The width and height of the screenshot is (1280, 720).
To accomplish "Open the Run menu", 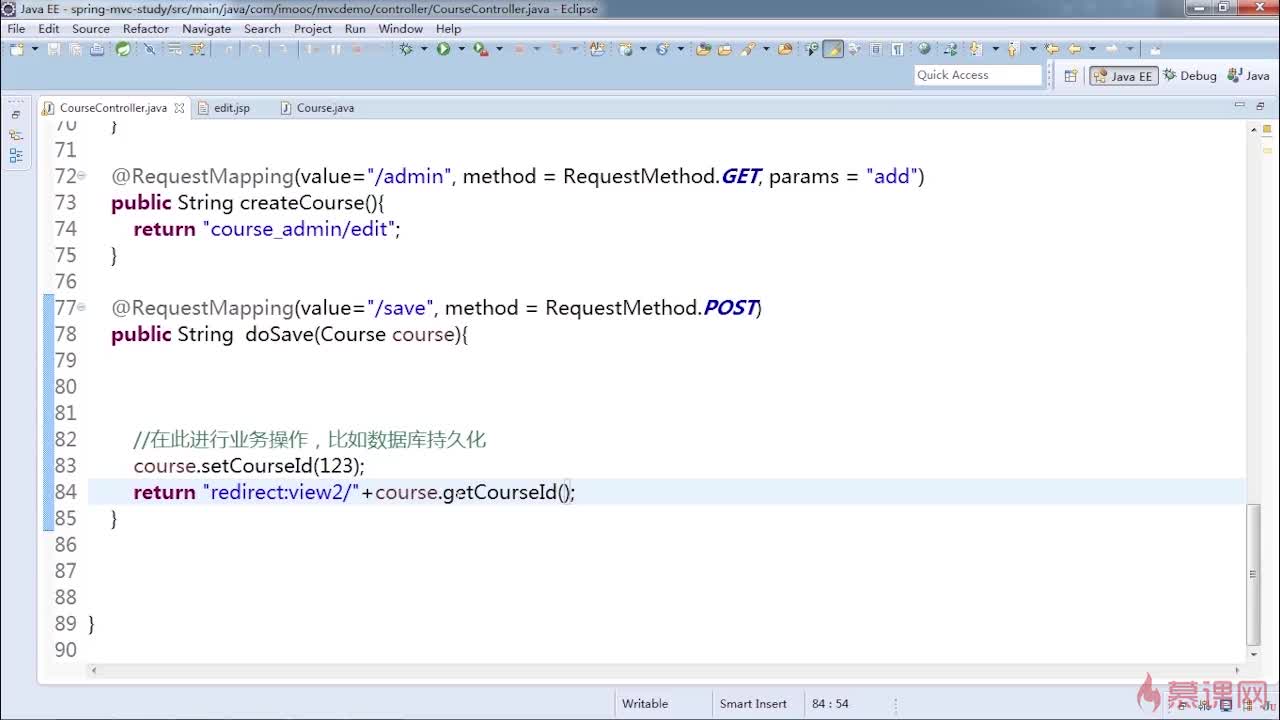I will coord(355,29).
